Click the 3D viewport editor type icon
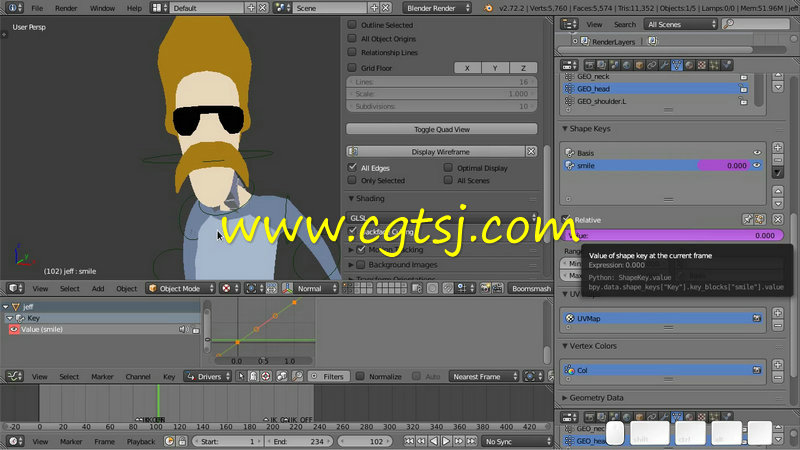 16,288
